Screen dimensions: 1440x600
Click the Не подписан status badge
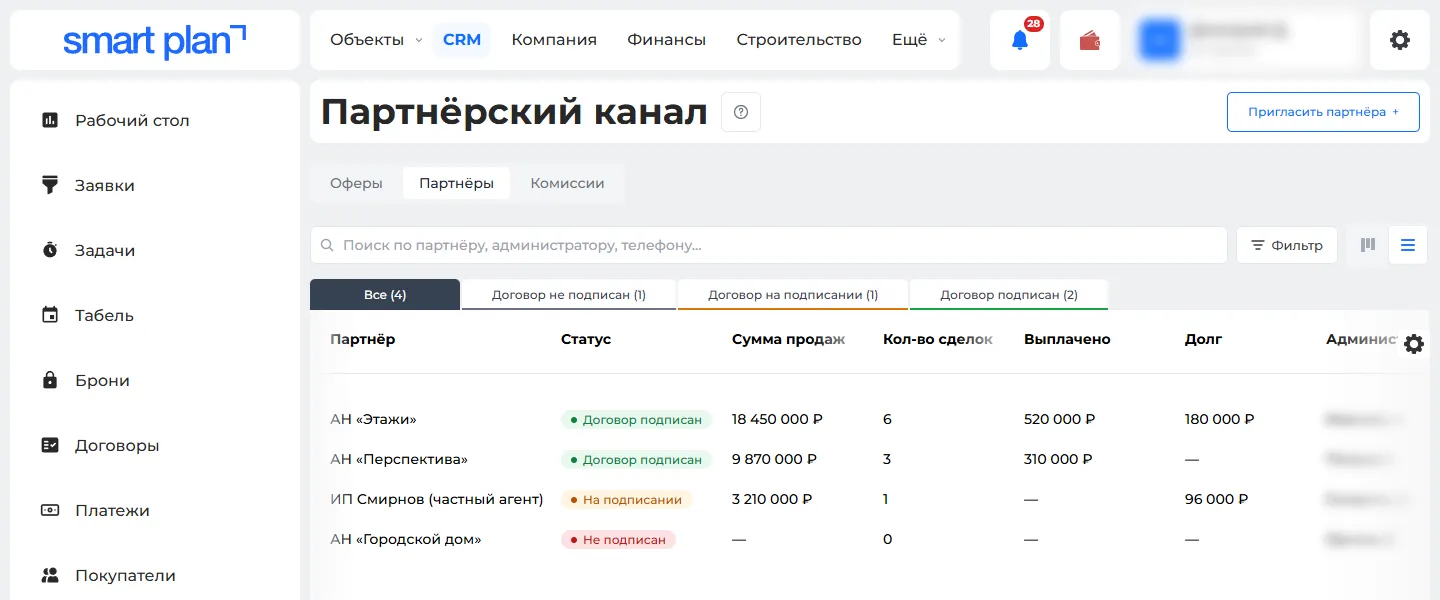(618, 539)
